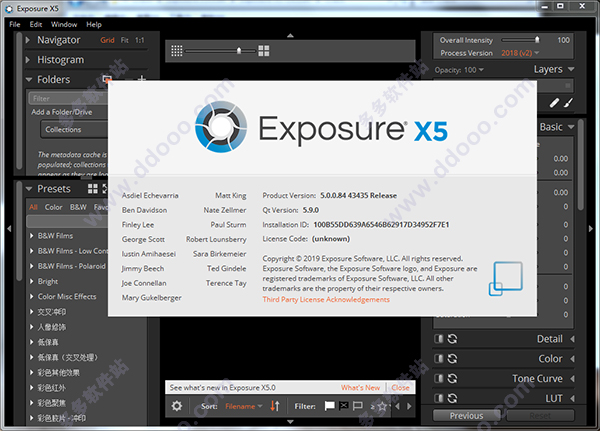The height and width of the screenshot is (431, 600).
Task: Open the Help menu
Action: [94, 24]
